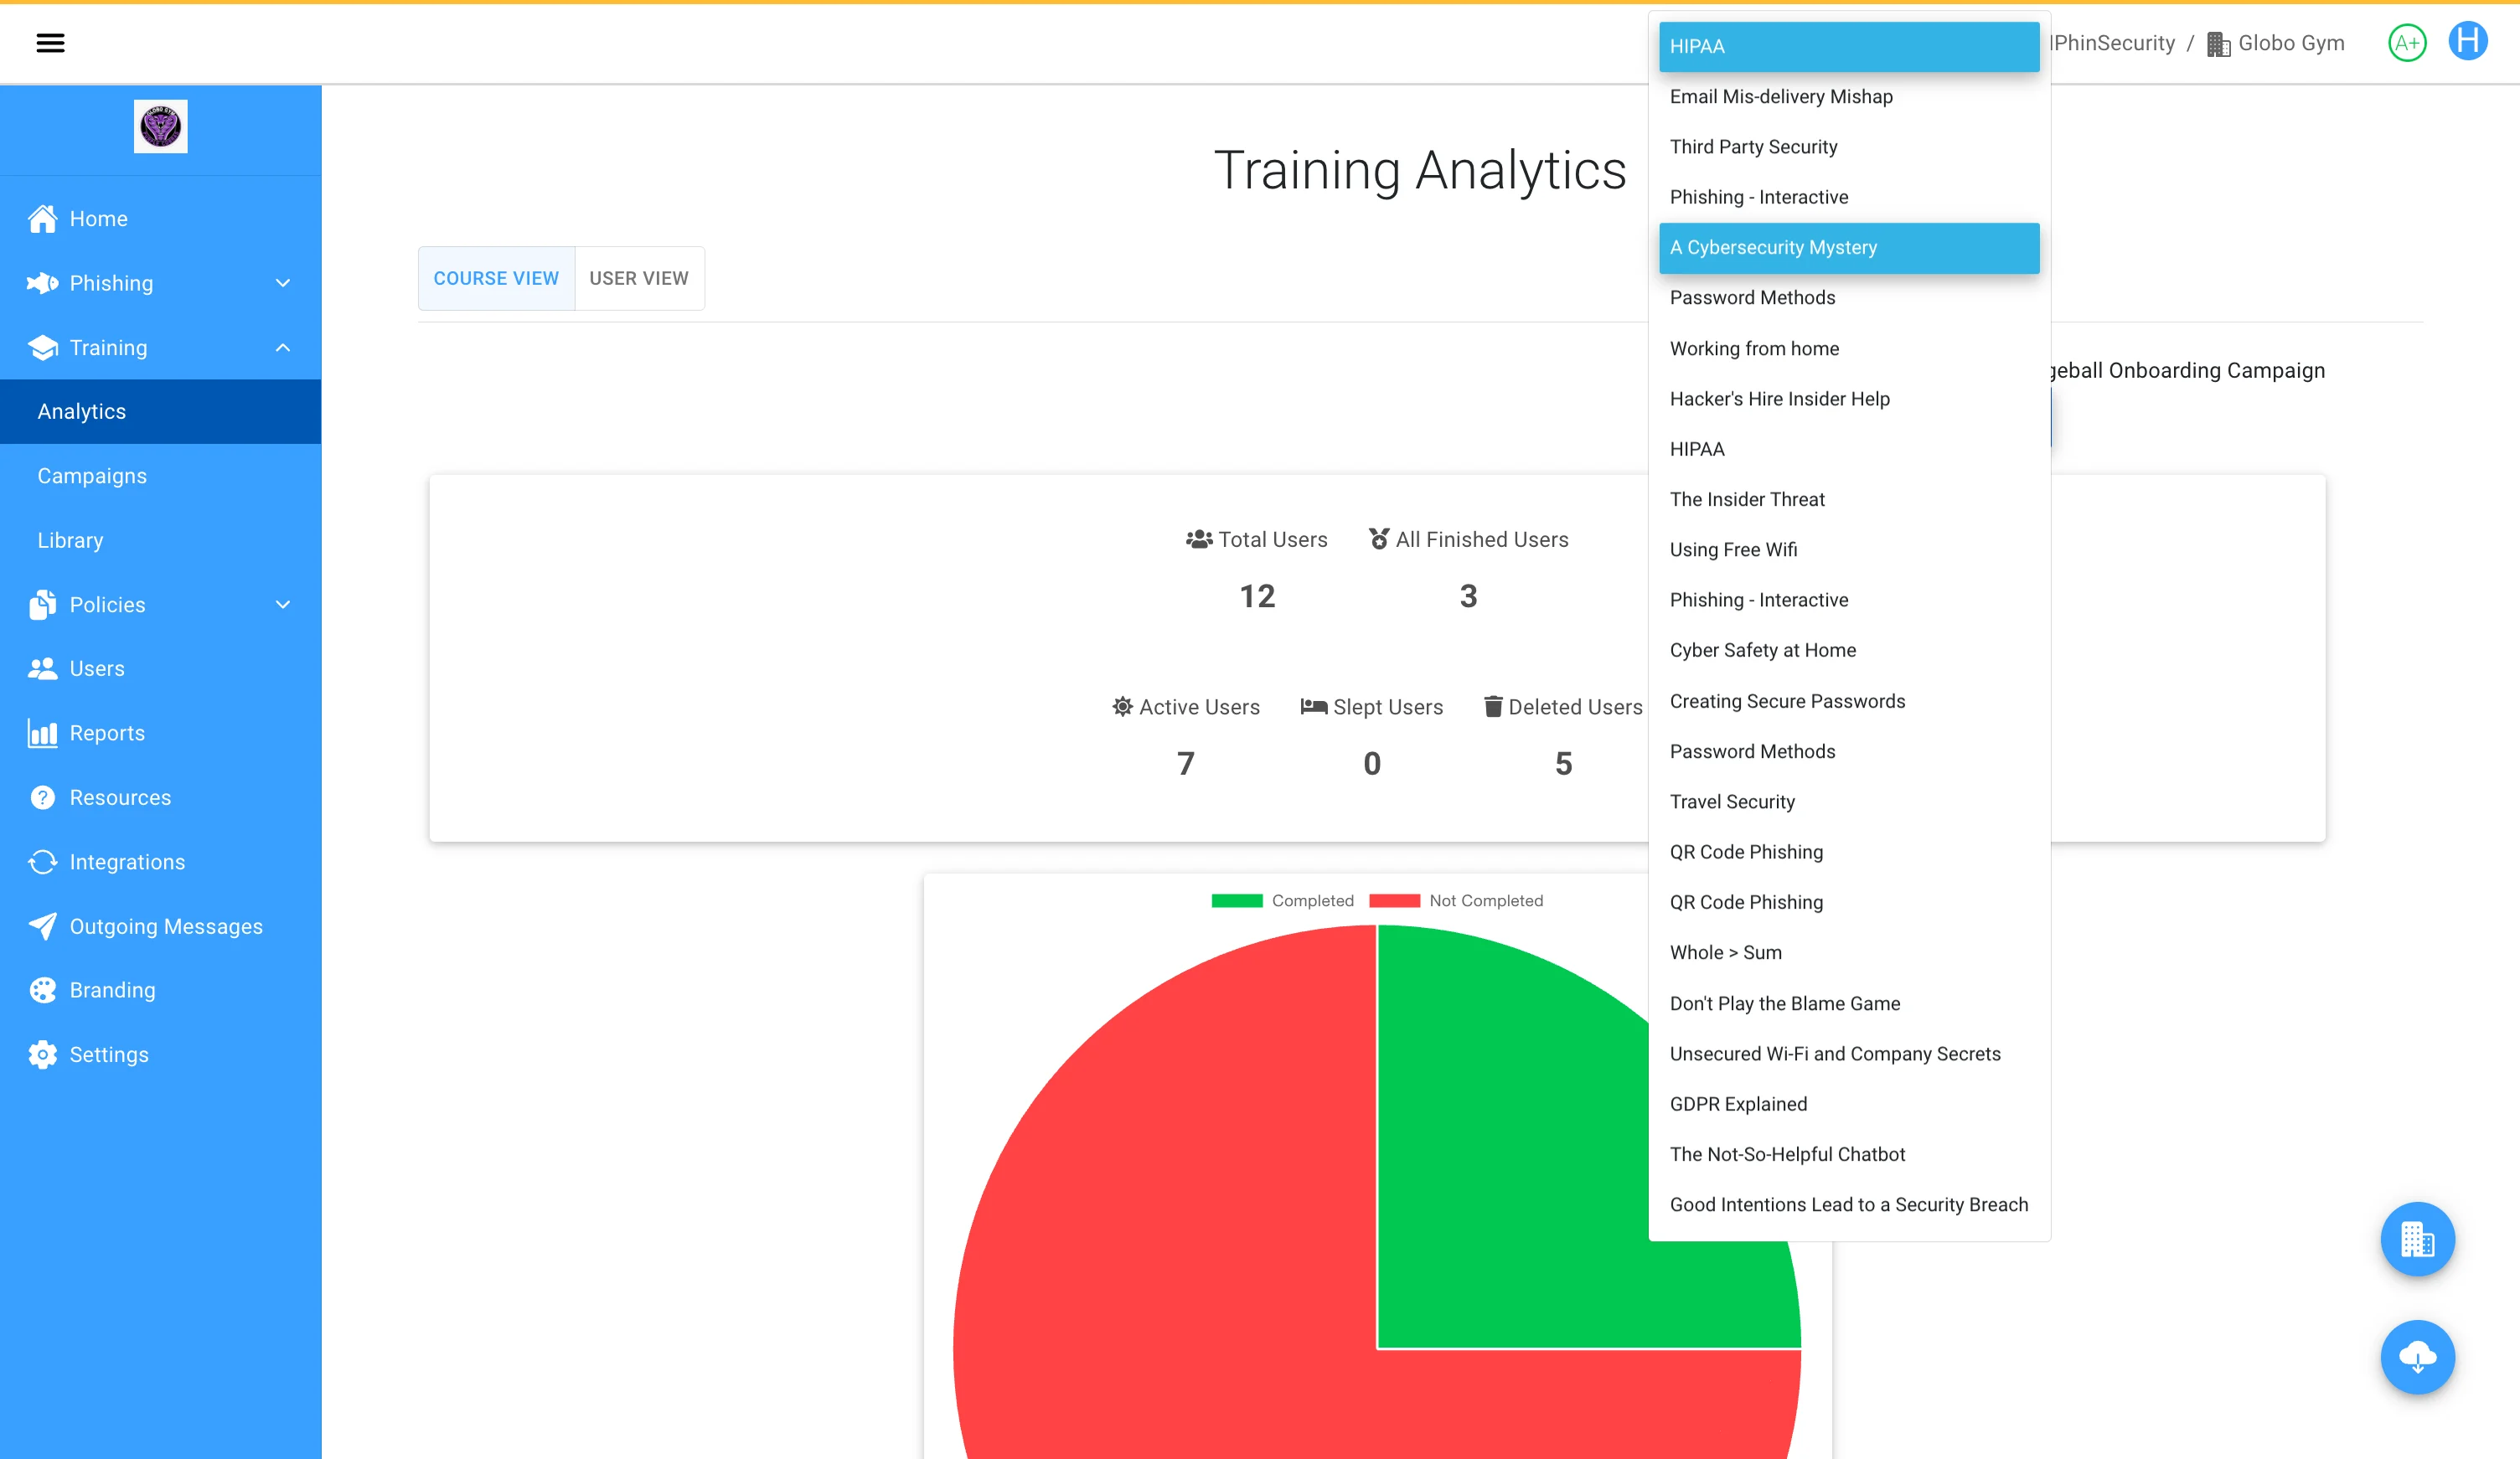Toggle the Not Completed legend item

click(x=1456, y=900)
